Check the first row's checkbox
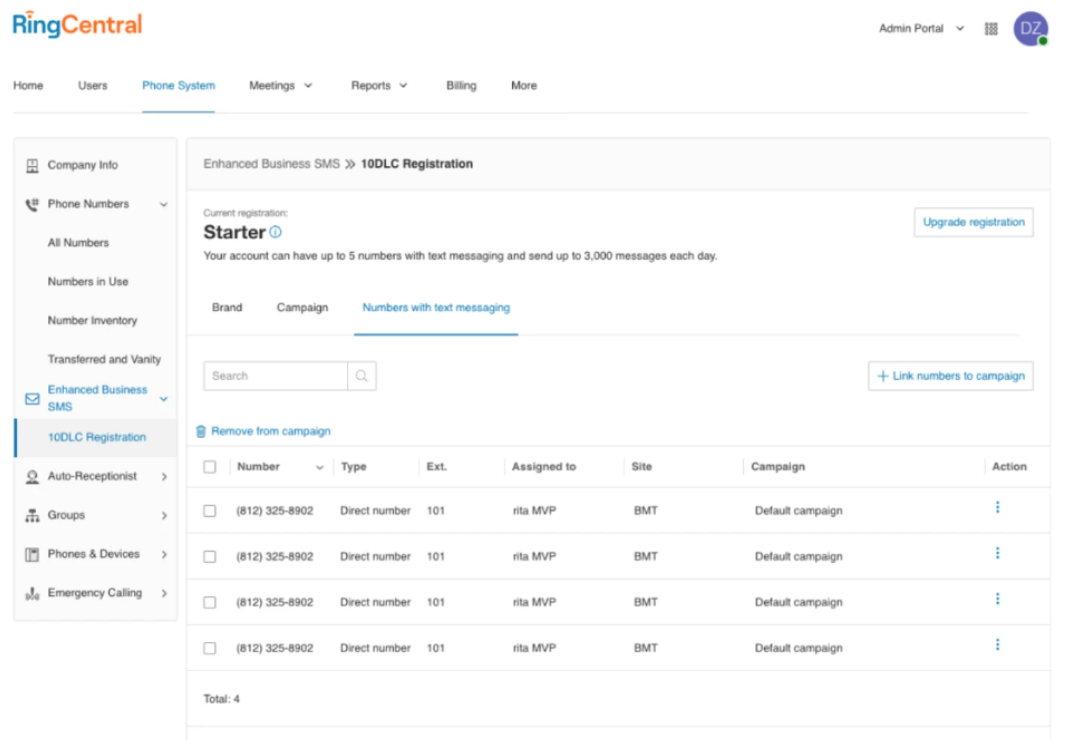The width and height of the screenshot is (1065, 740). point(210,511)
